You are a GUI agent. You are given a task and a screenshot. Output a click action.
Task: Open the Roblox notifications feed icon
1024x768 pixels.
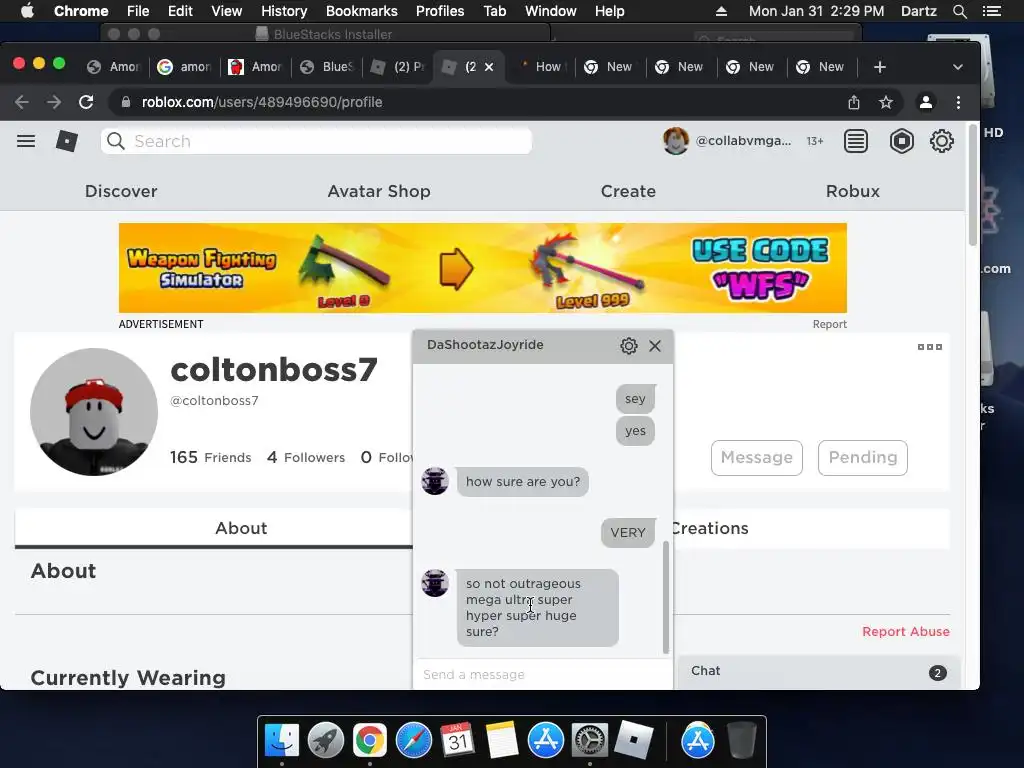[856, 141]
